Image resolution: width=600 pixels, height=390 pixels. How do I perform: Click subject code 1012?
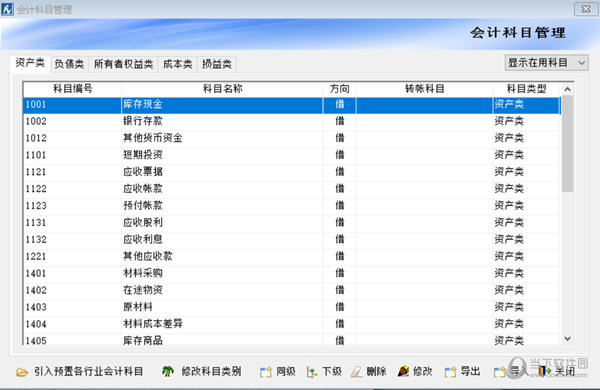pyautogui.click(x=36, y=138)
